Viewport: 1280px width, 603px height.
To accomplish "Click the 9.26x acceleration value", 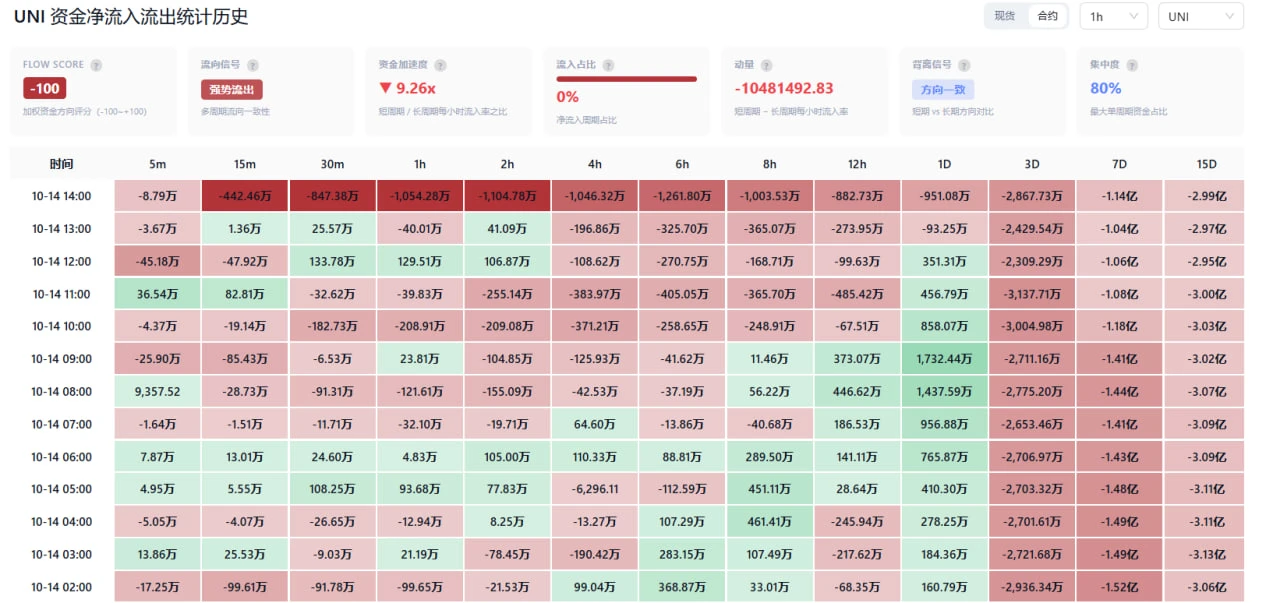I will click(x=416, y=88).
